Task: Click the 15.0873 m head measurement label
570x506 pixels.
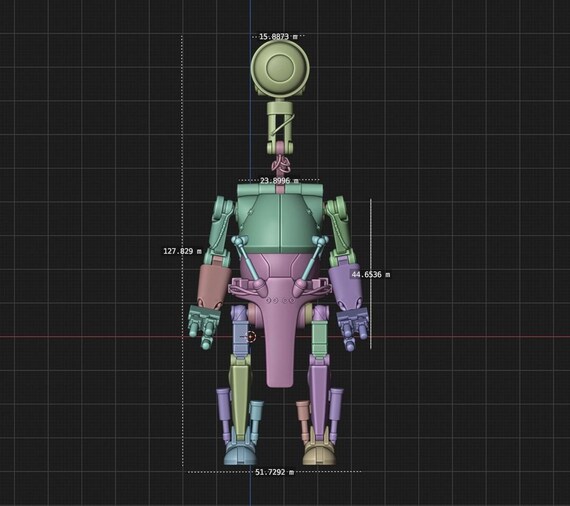Action: pos(278,36)
